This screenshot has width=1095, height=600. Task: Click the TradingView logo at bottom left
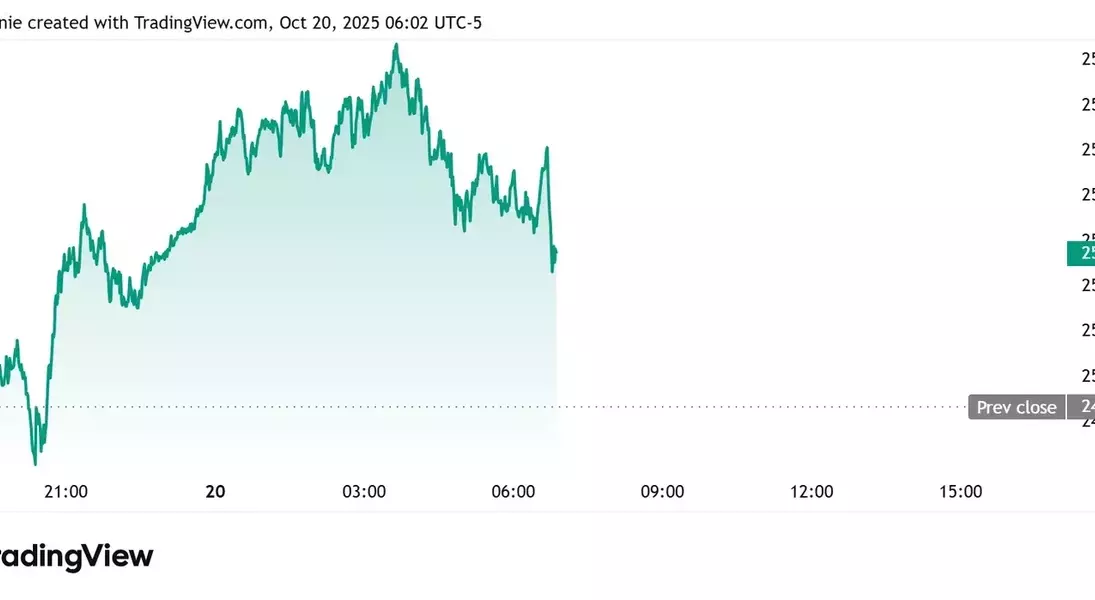tap(75, 556)
